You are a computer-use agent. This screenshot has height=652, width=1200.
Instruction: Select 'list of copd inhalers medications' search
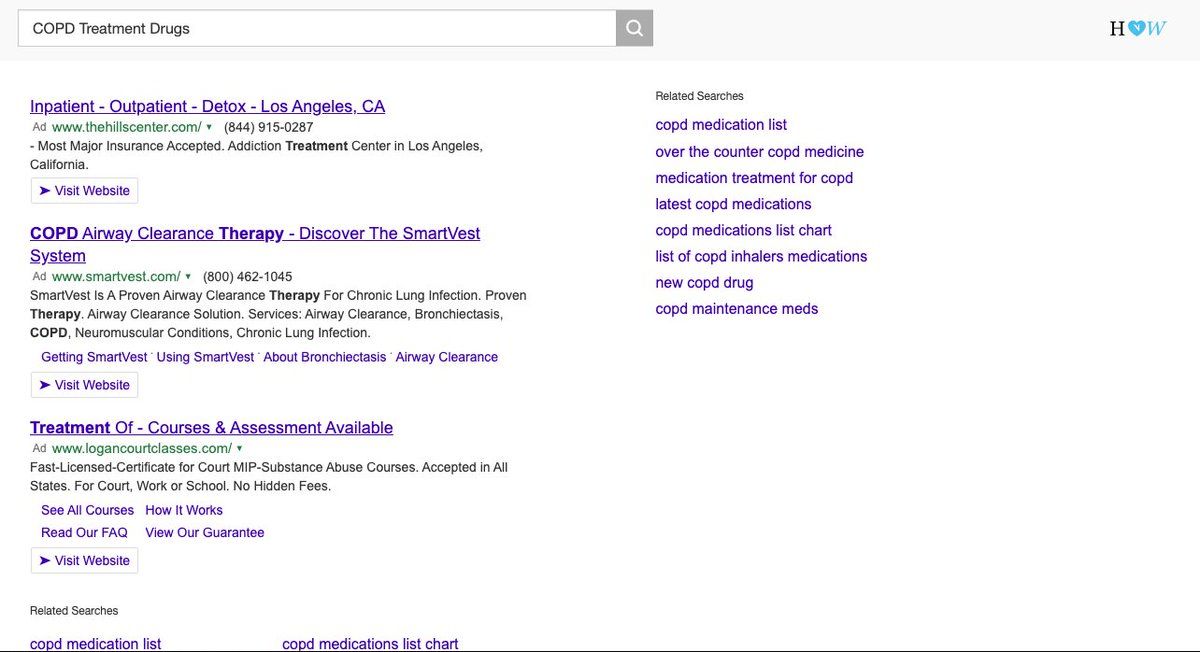(761, 256)
